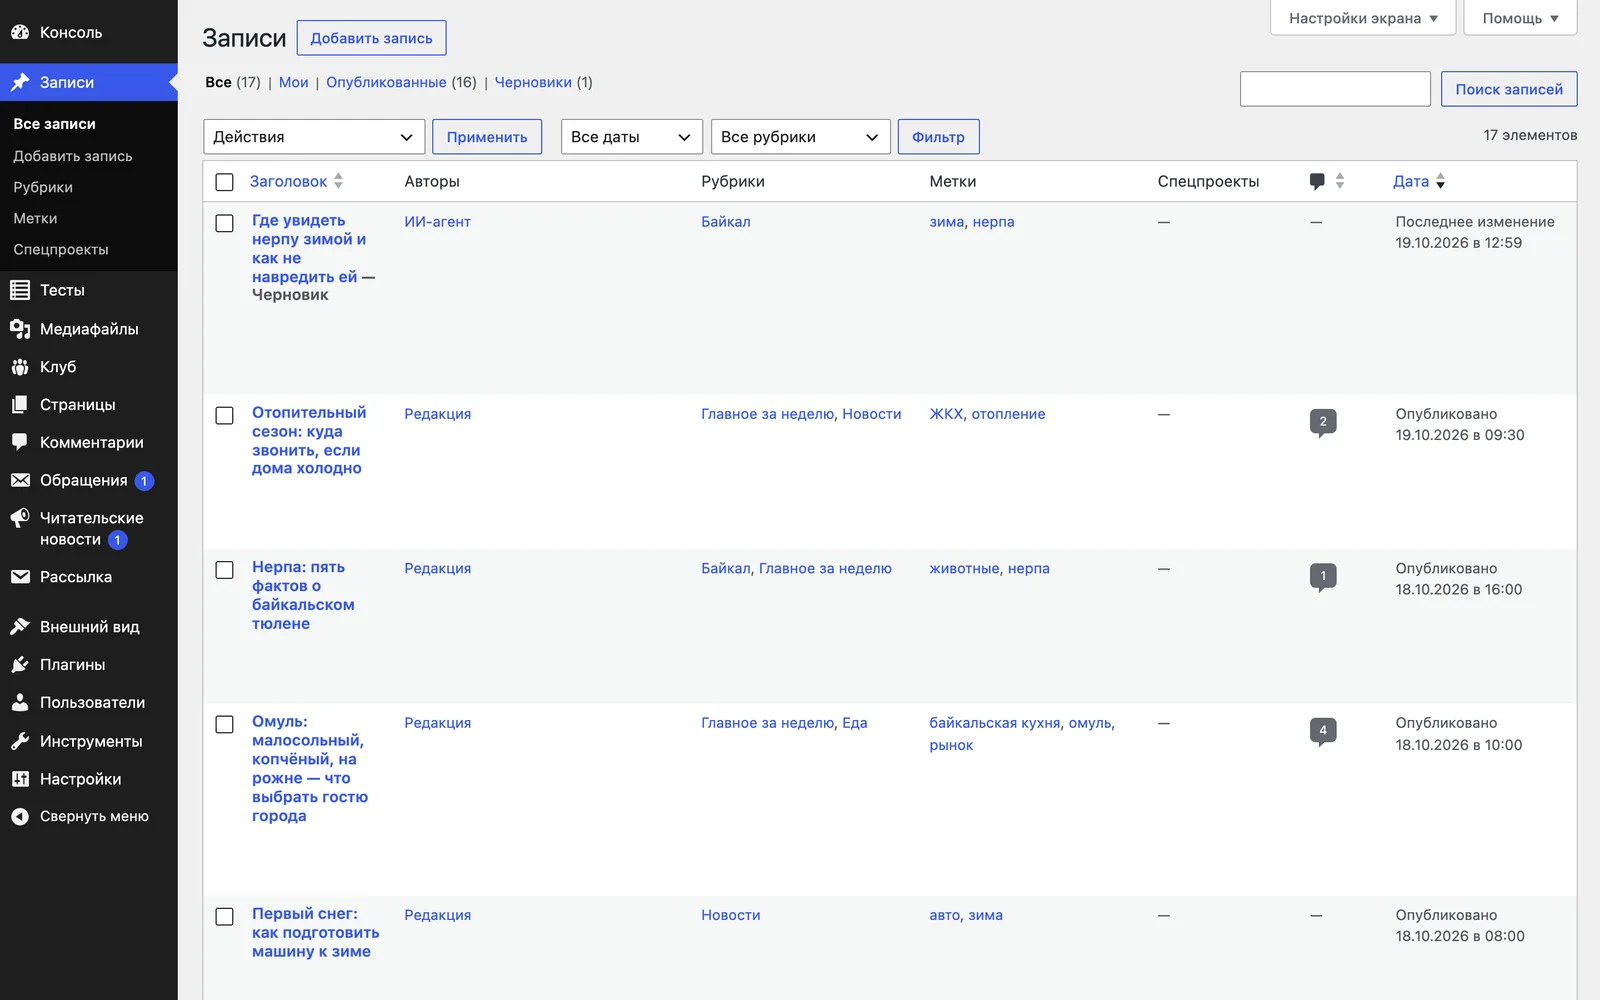Go to the Метки submenu item

coord(35,218)
